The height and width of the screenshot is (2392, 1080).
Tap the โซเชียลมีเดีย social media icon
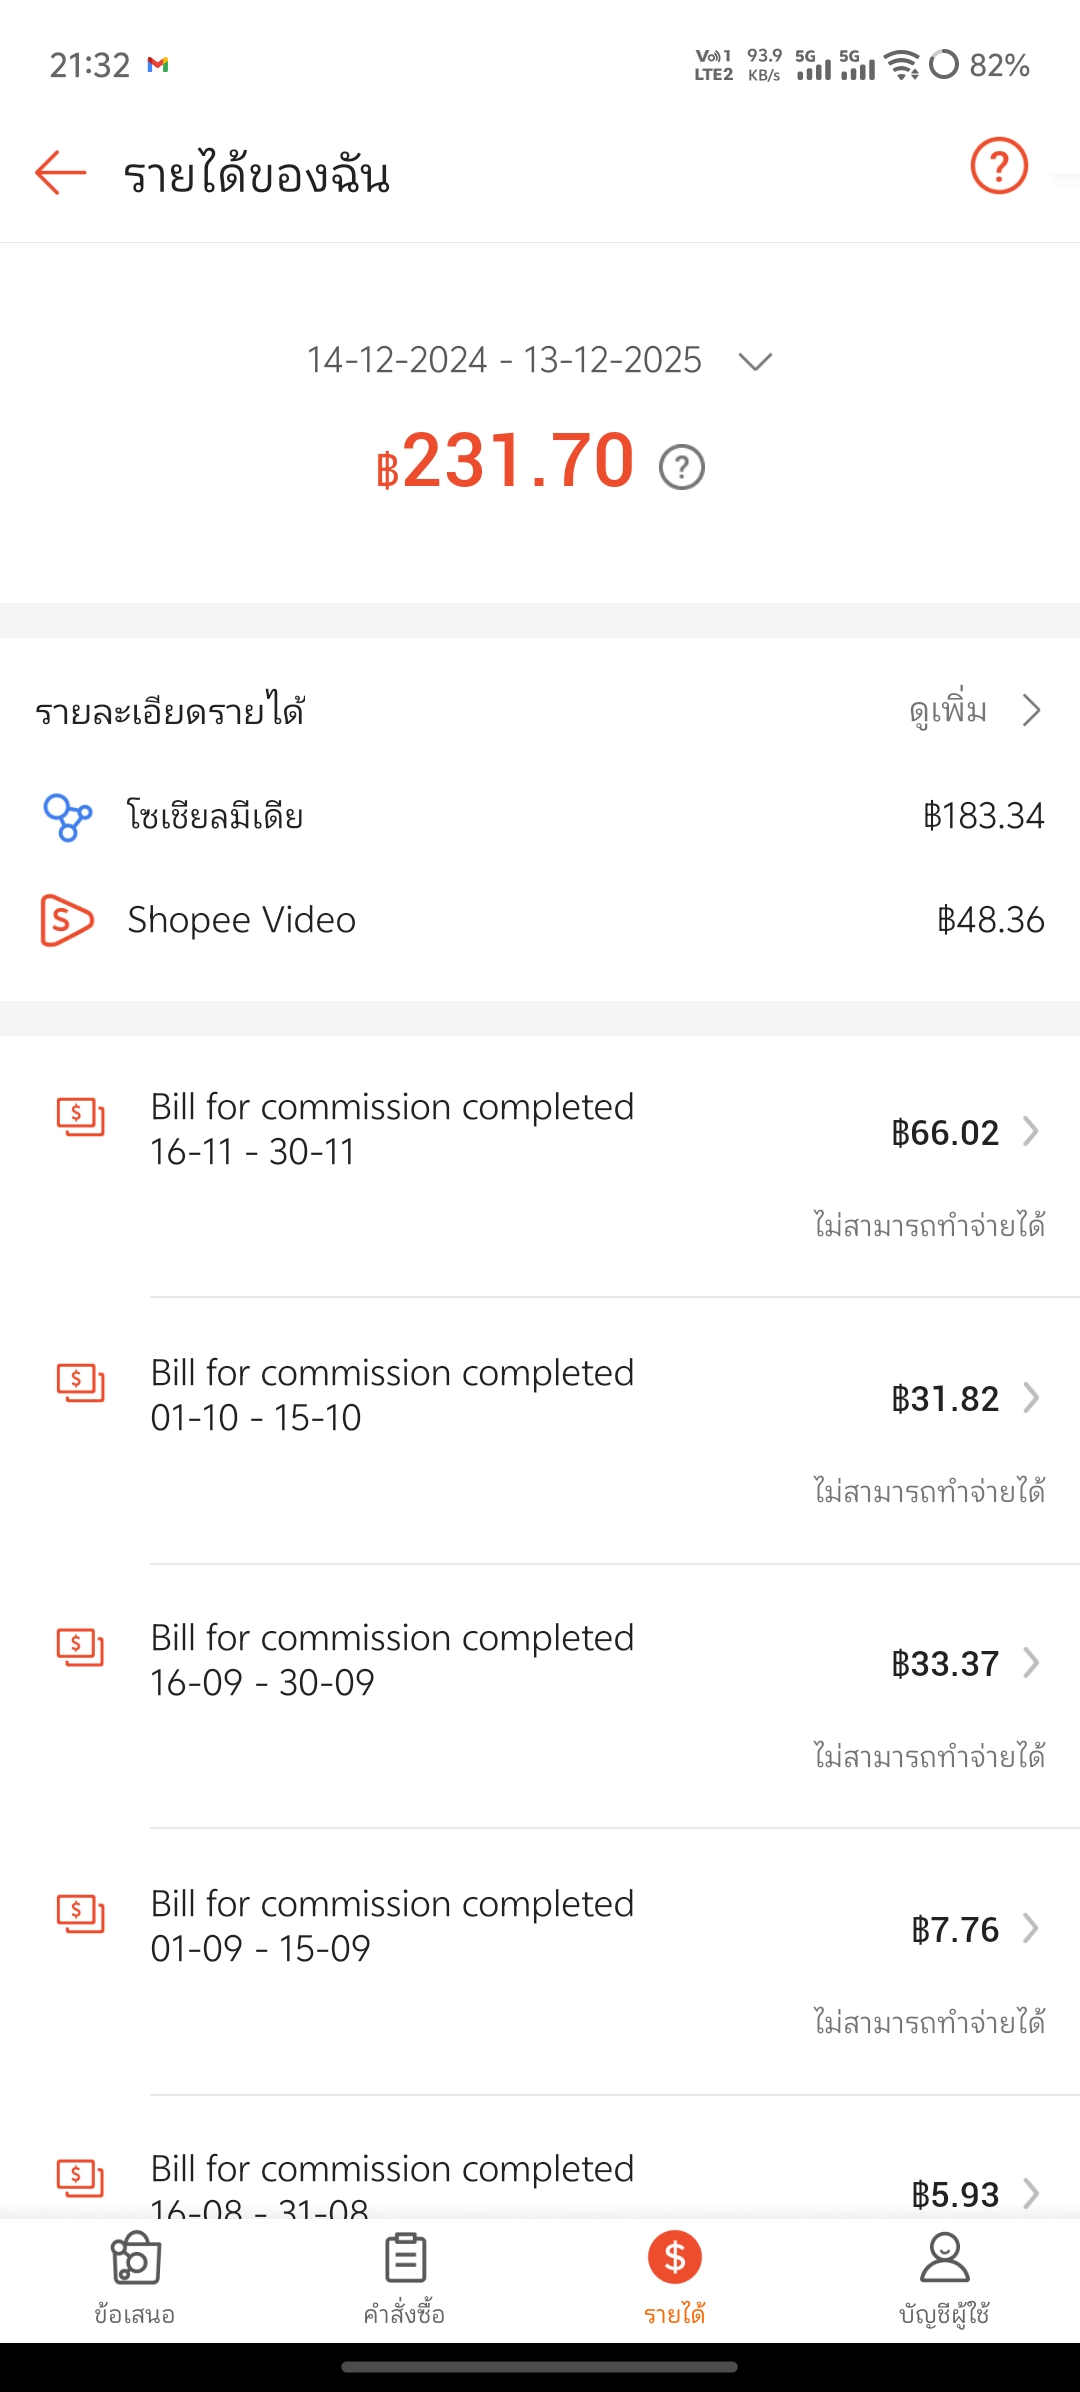click(x=67, y=816)
